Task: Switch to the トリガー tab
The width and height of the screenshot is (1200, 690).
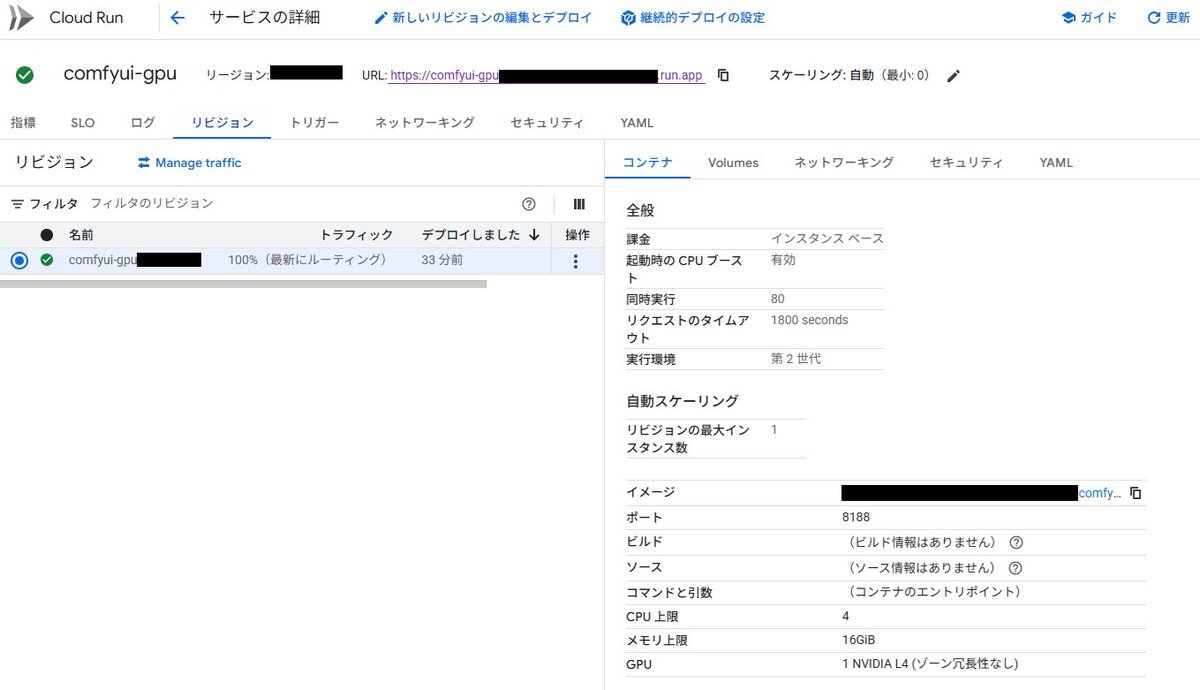Action: tap(314, 123)
